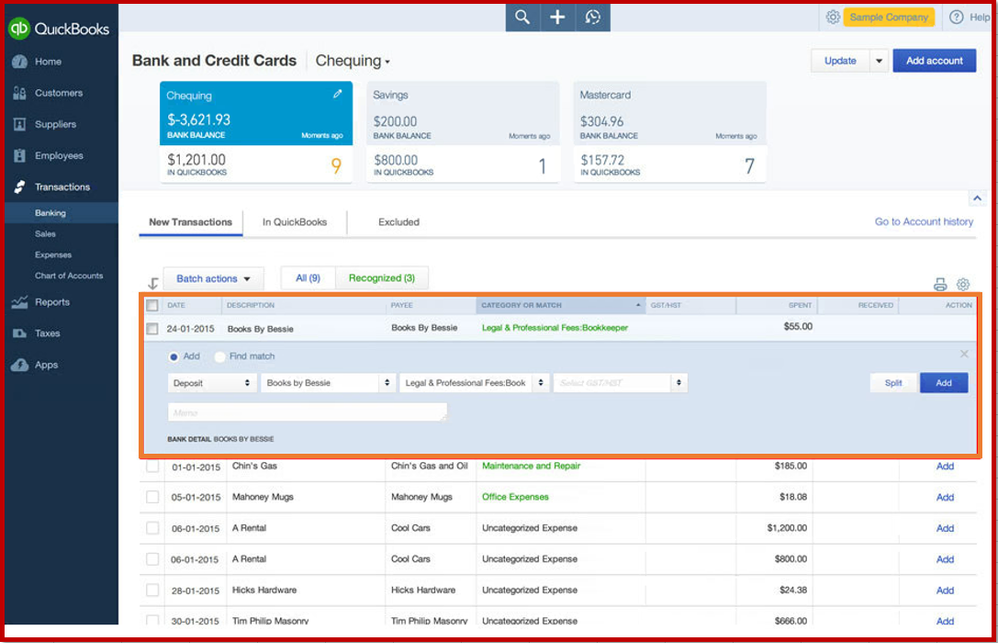The width and height of the screenshot is (998, 643).
Task: Click the Add account button
Action: coord(934,61)
